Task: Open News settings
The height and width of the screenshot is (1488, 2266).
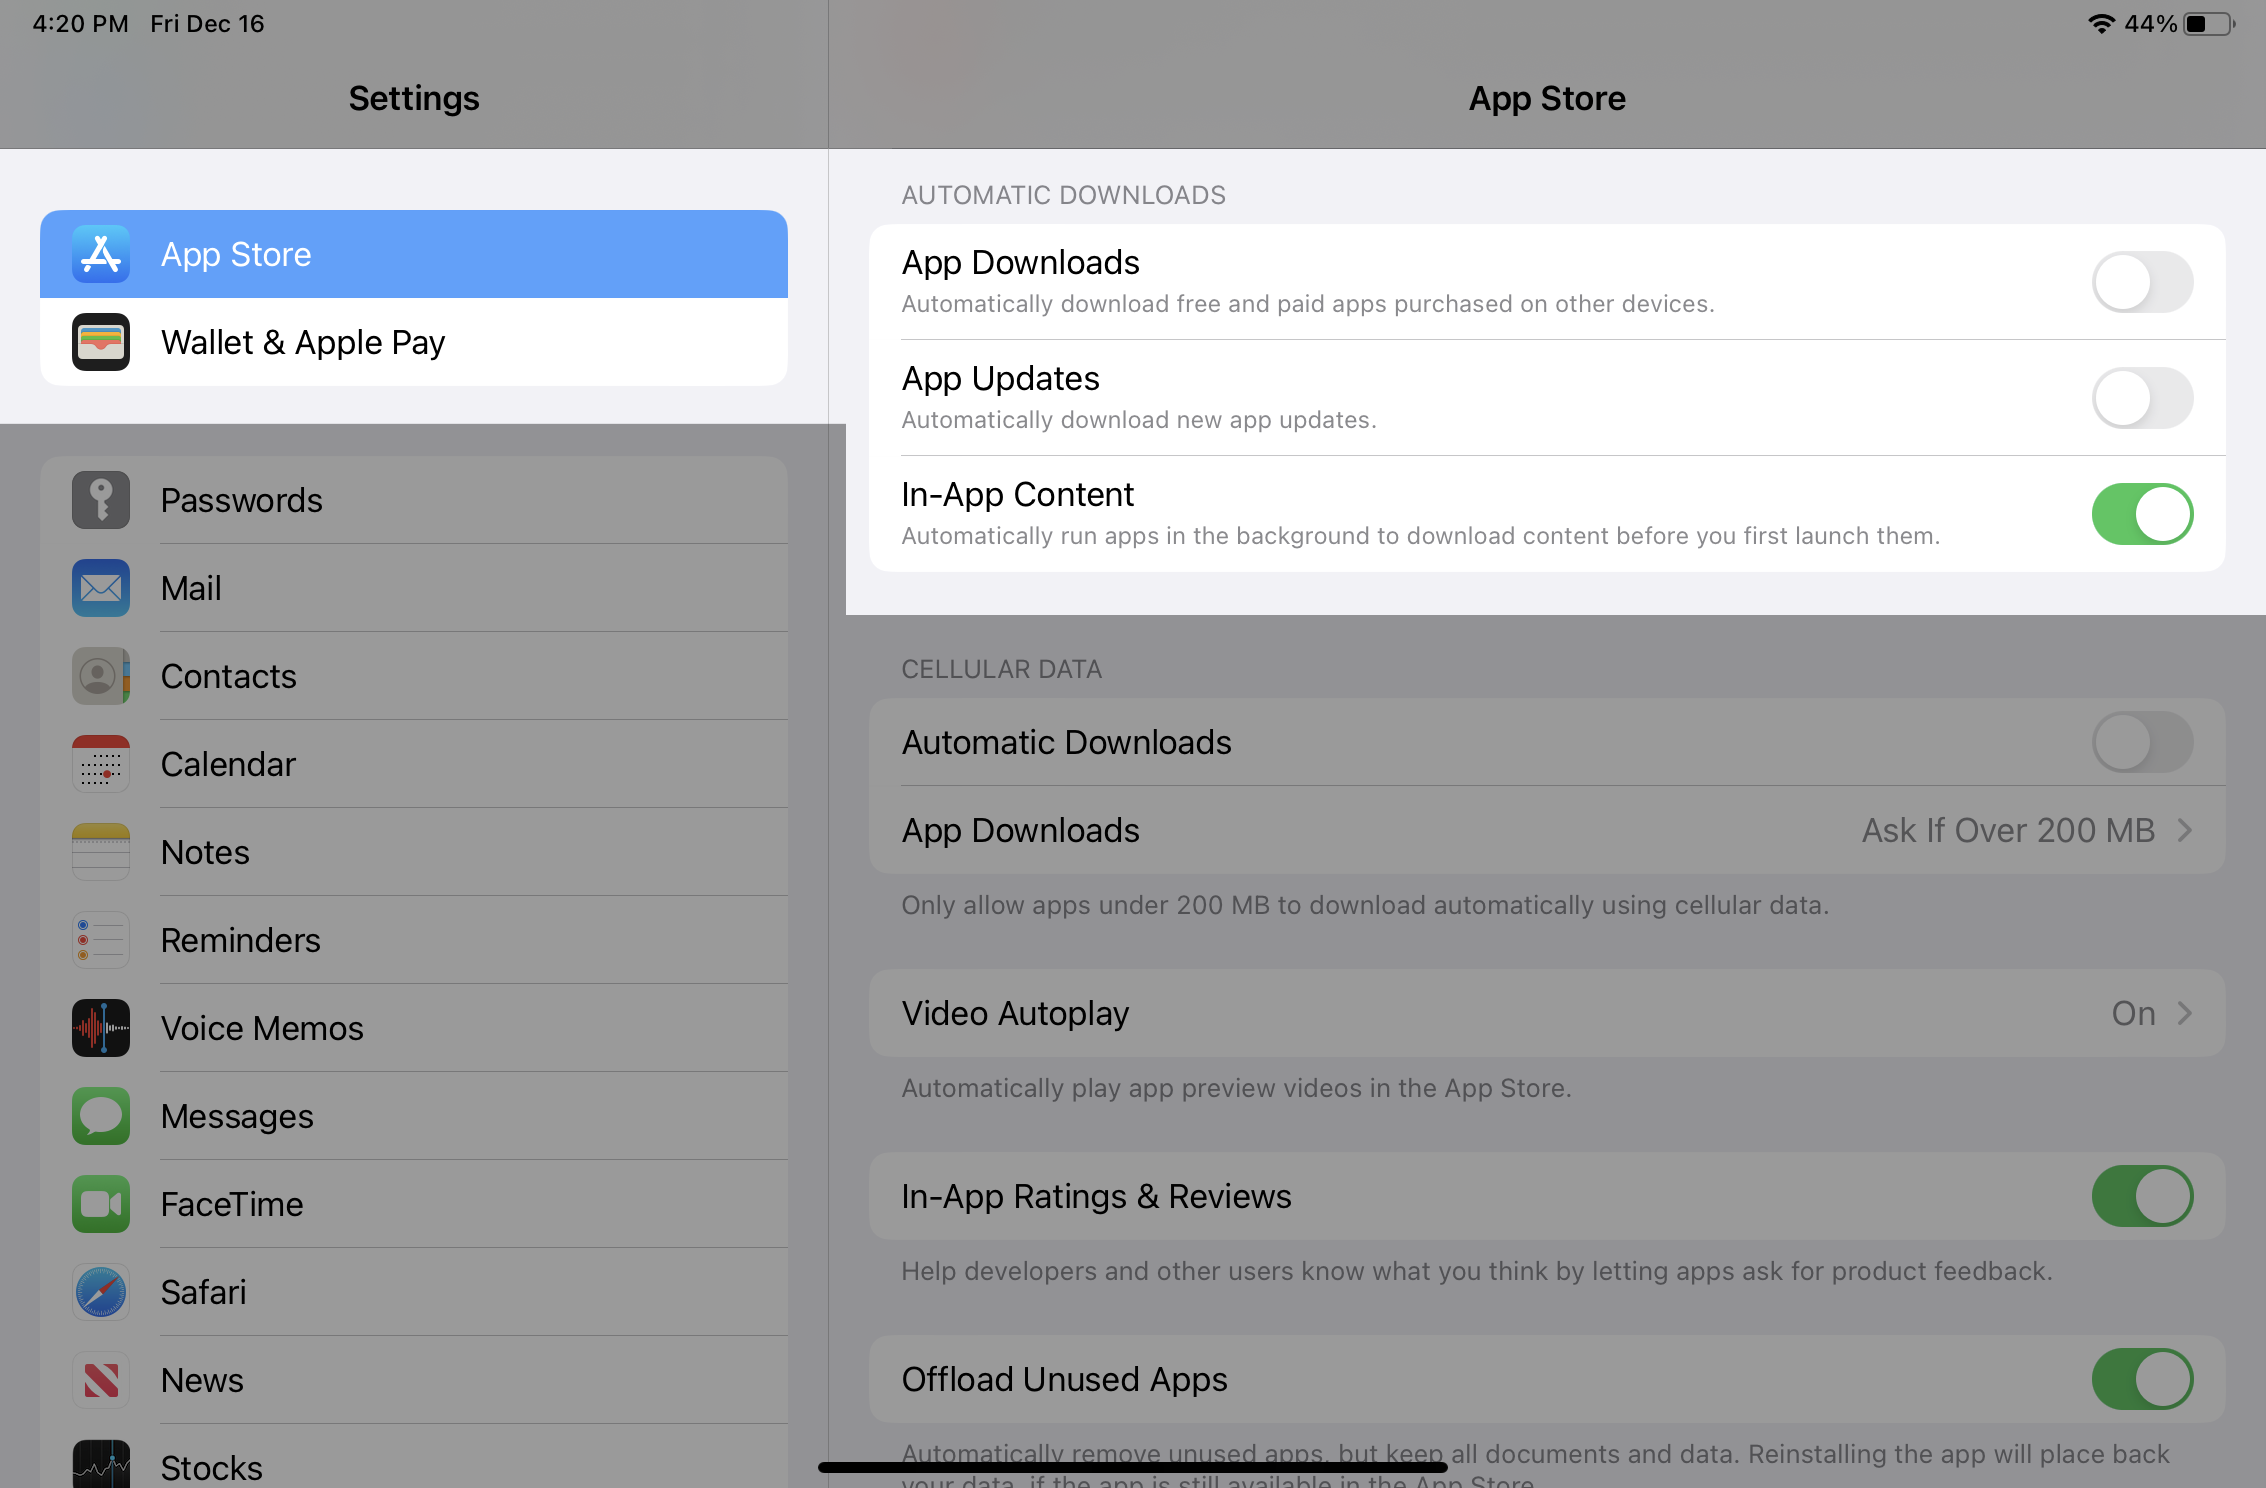Action: click(414, 1380)
